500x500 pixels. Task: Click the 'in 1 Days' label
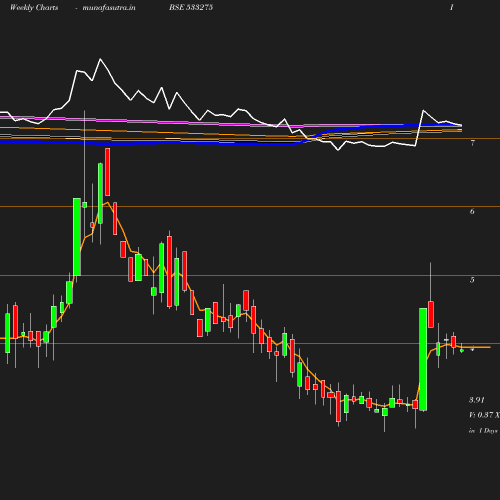483,431
